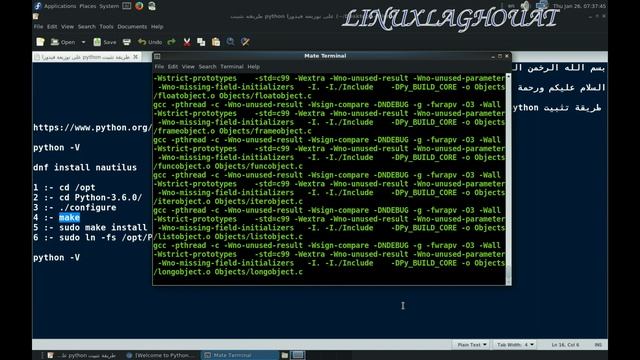The image size is (640, 360).
Task: Click the volume speaker tray icon
Action: coord(525,6)
